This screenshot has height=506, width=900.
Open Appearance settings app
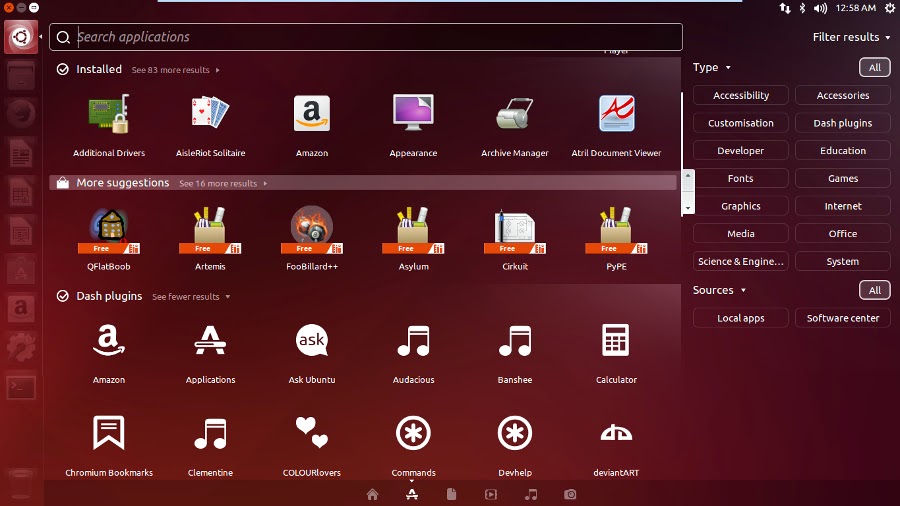pos(413,125)
